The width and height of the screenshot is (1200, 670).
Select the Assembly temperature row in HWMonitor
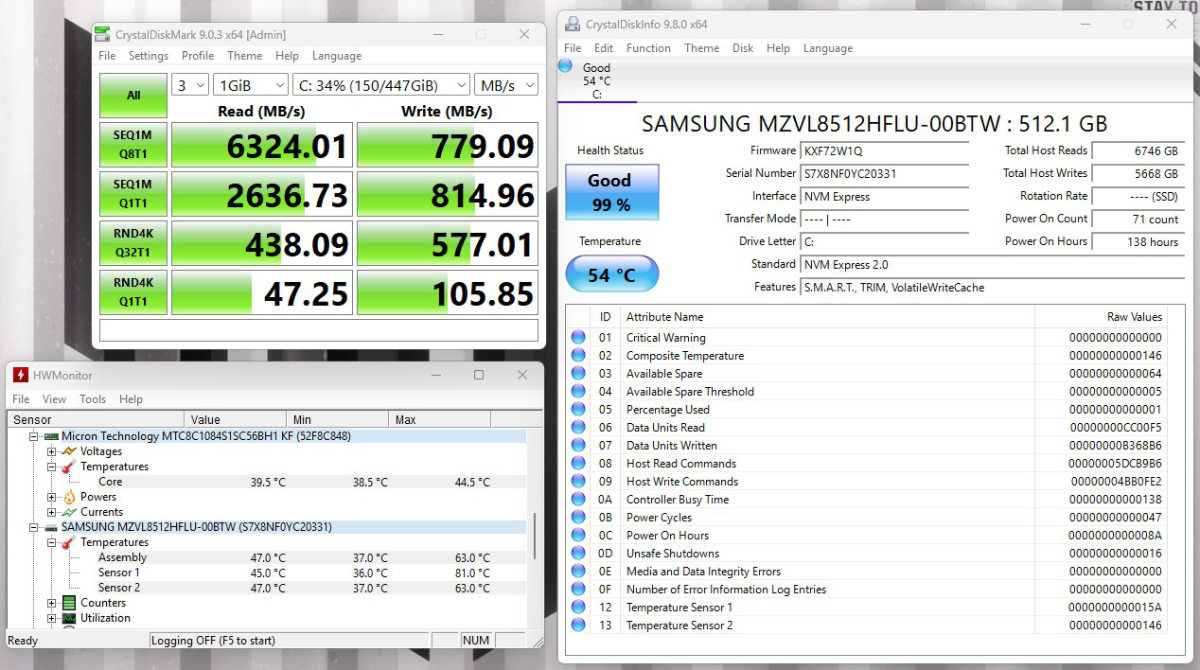[x=268, y=558]
